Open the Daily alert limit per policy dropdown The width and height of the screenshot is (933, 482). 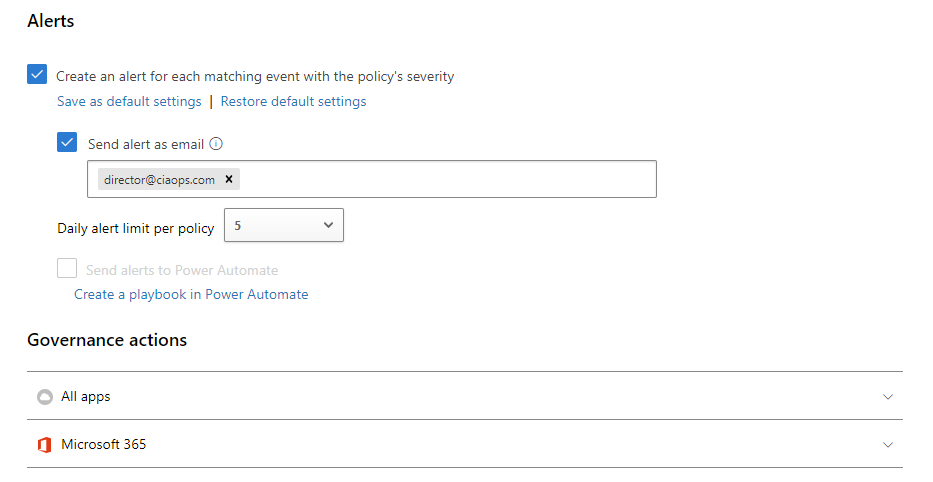pyautogui.click(x=283, y=226)
